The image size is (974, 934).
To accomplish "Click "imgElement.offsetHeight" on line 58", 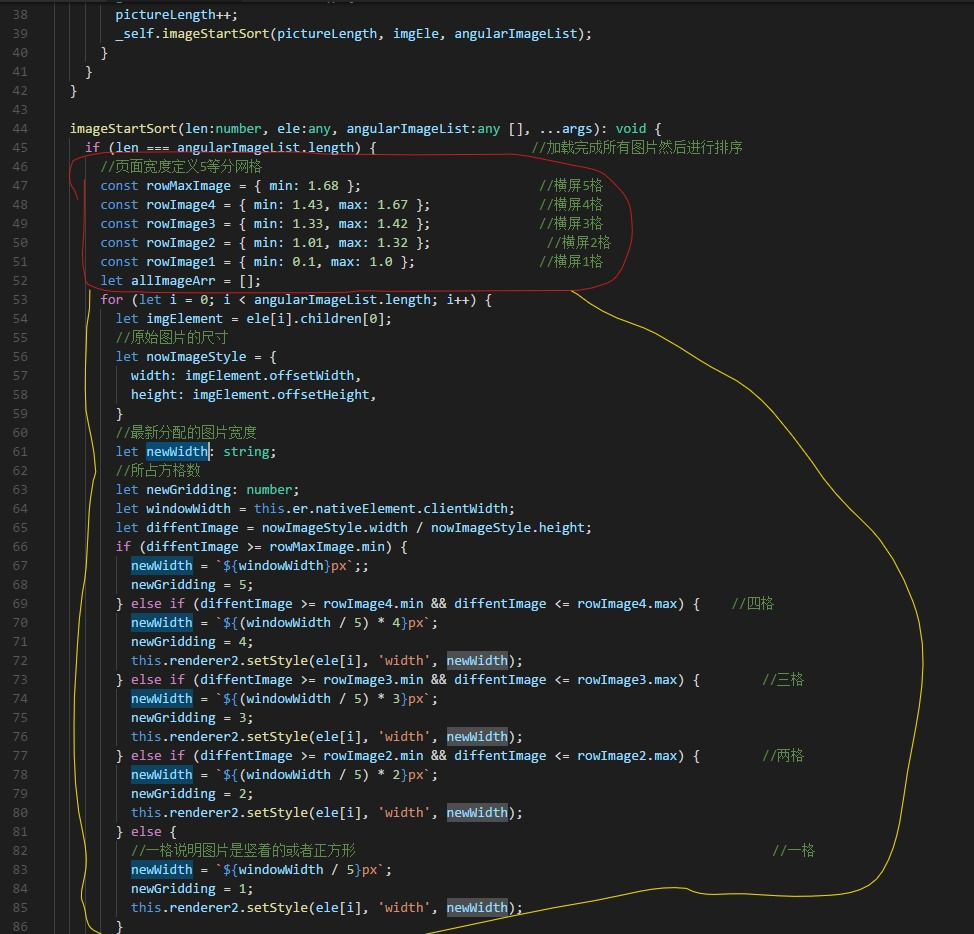I will tap(281, 394).
